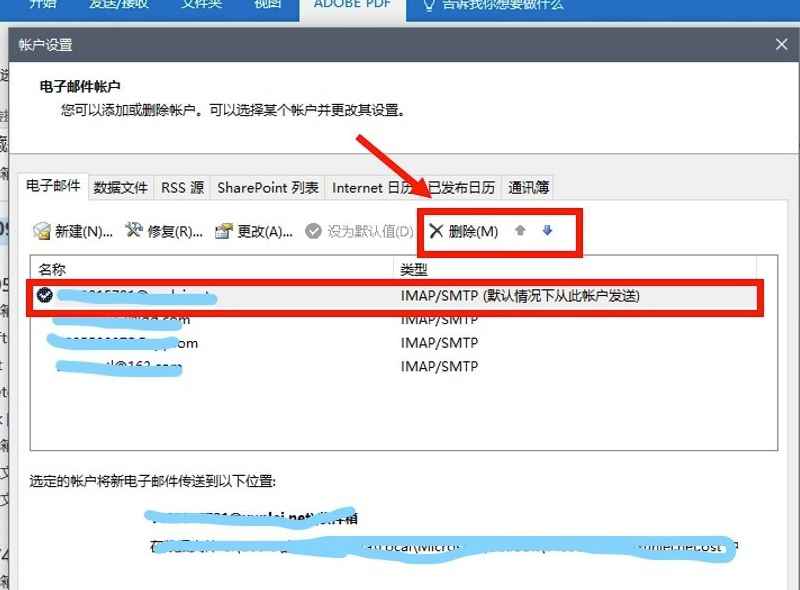Open the 文件夹 ribbon tab
The width and height of the screenshot is (800, 590).
202,5
